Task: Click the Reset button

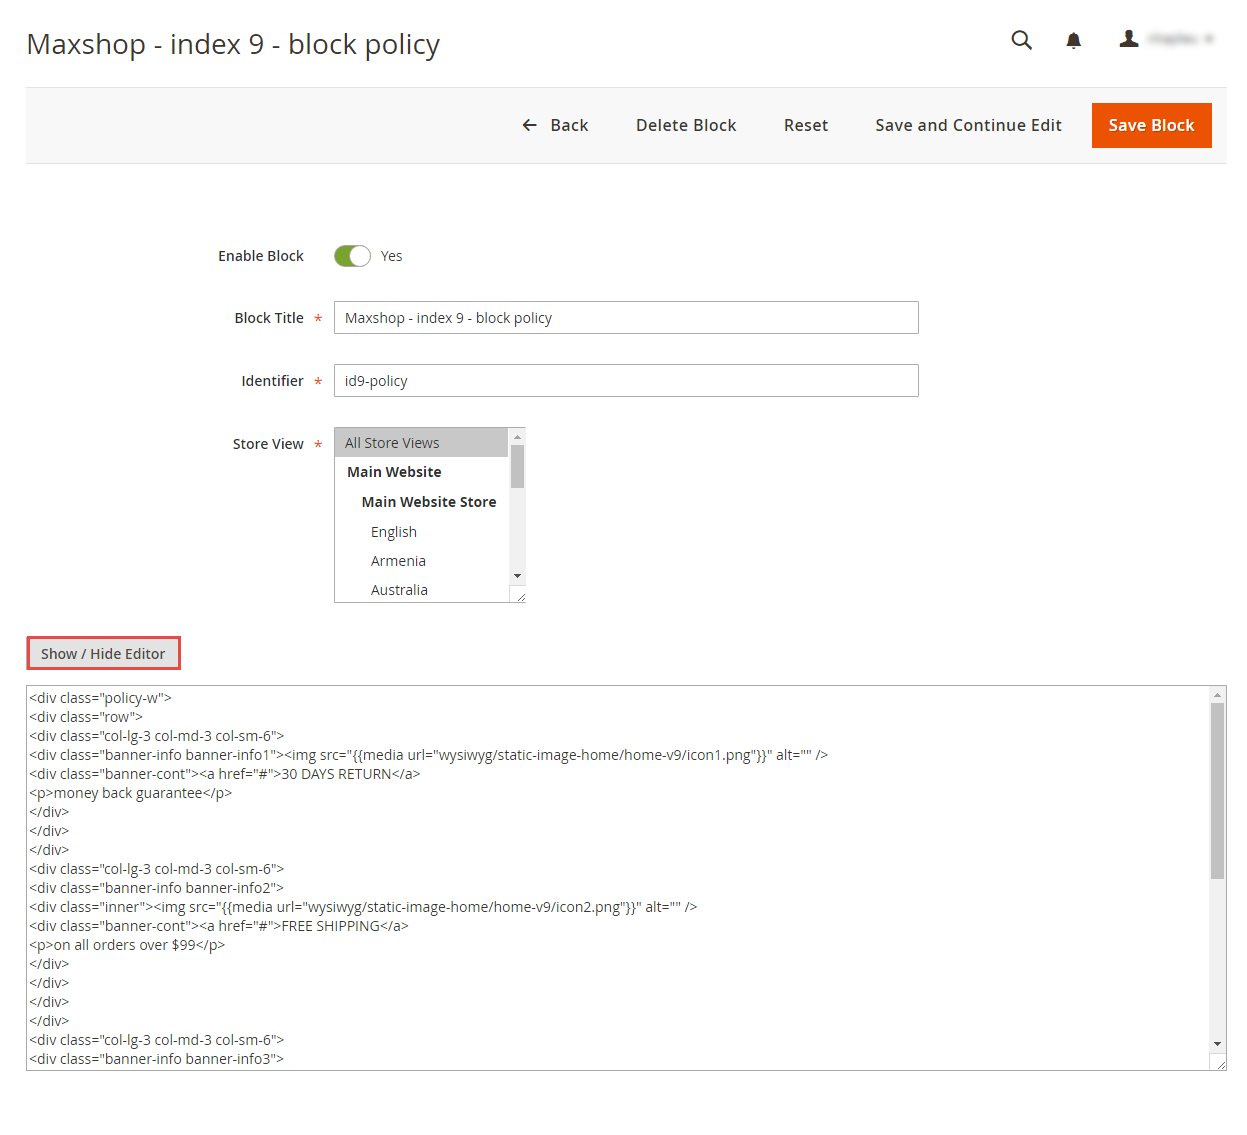Action: 806,125
